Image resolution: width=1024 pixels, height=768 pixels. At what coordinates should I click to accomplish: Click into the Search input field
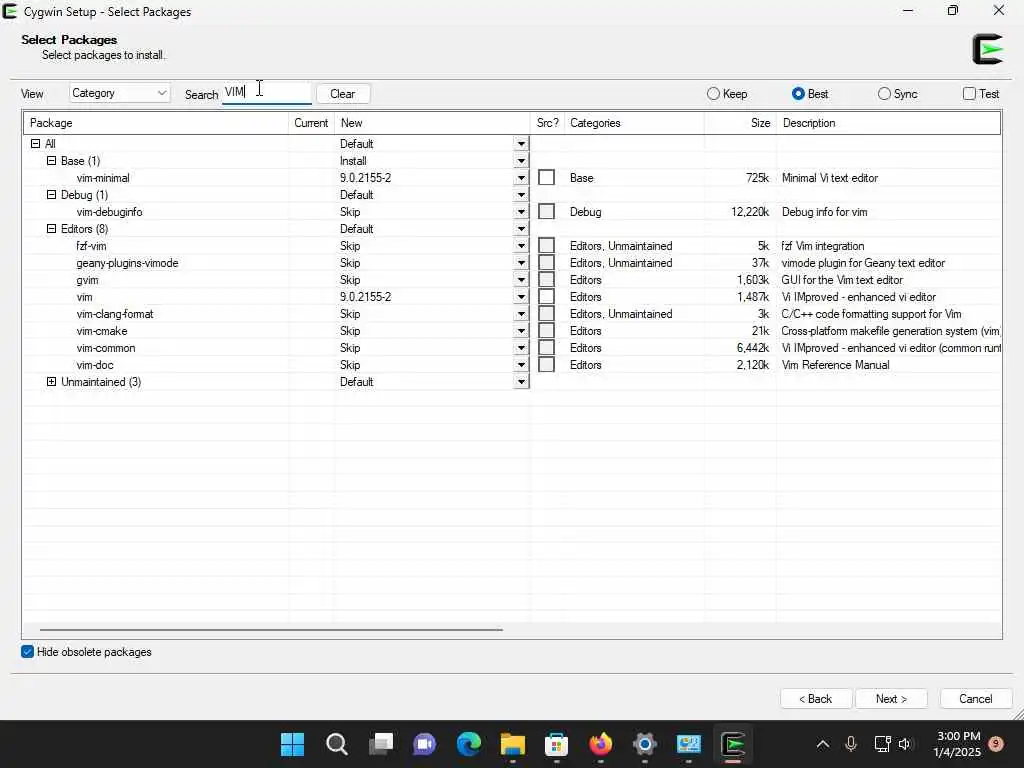pyautogui.click(x=266, y=93)
